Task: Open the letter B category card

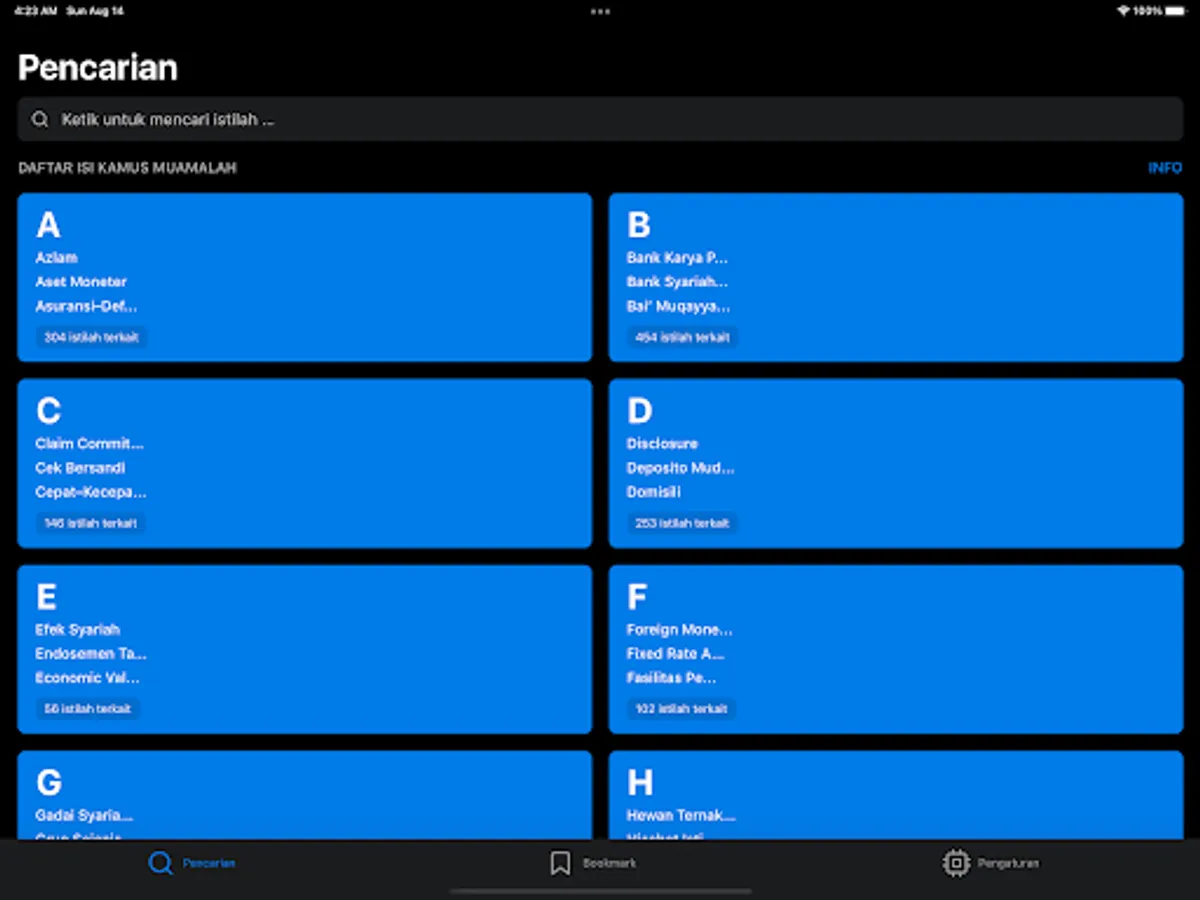Action: (x=896, y=277)
